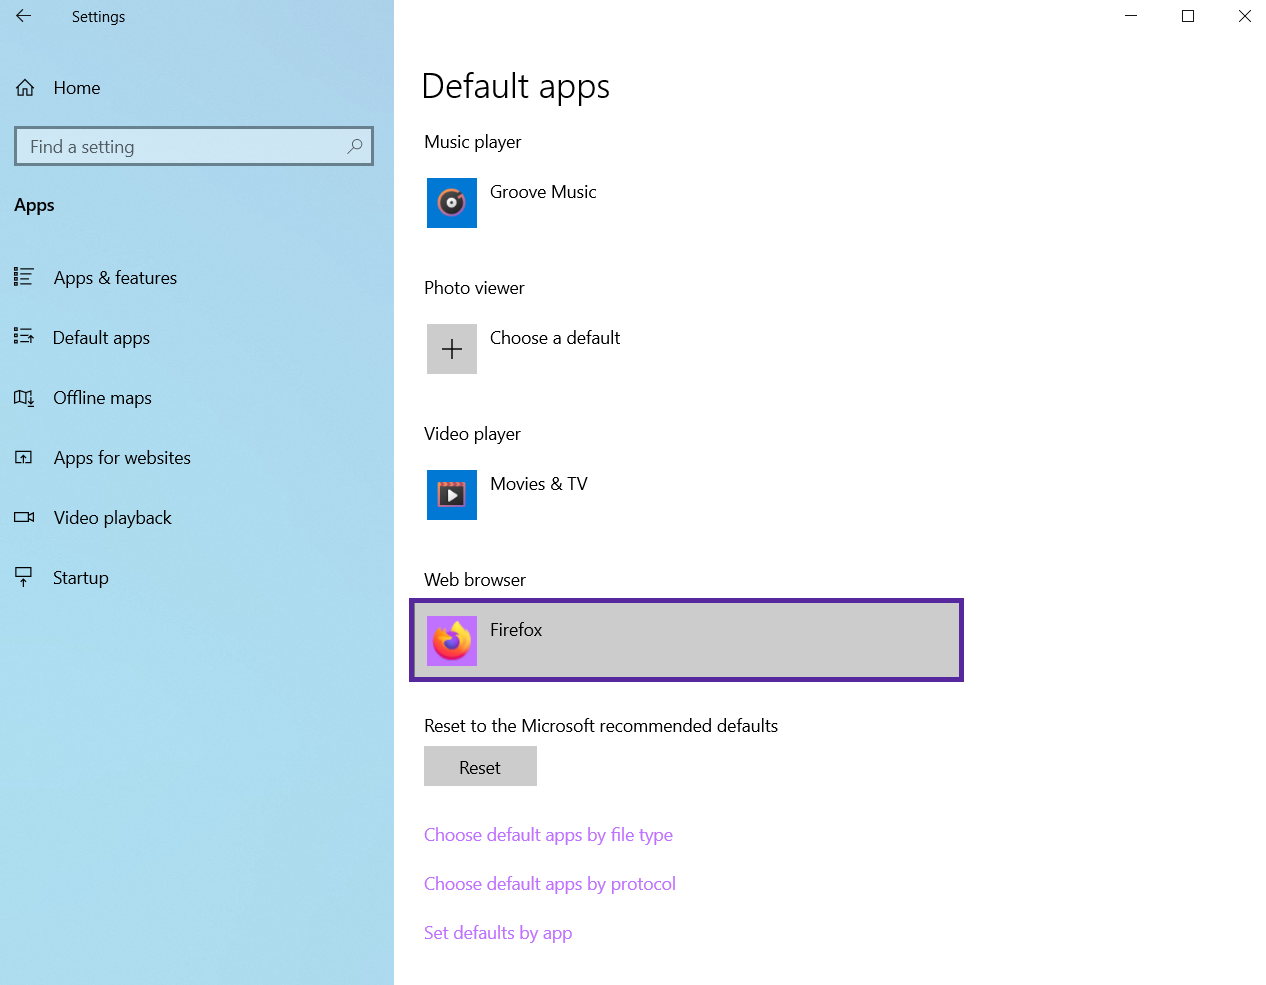
Task: Open Apps for websites settings
Action: point(122,458)
